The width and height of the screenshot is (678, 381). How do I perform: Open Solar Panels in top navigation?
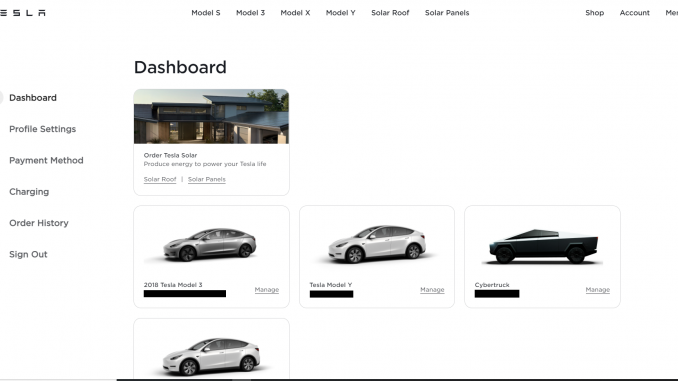447,13
